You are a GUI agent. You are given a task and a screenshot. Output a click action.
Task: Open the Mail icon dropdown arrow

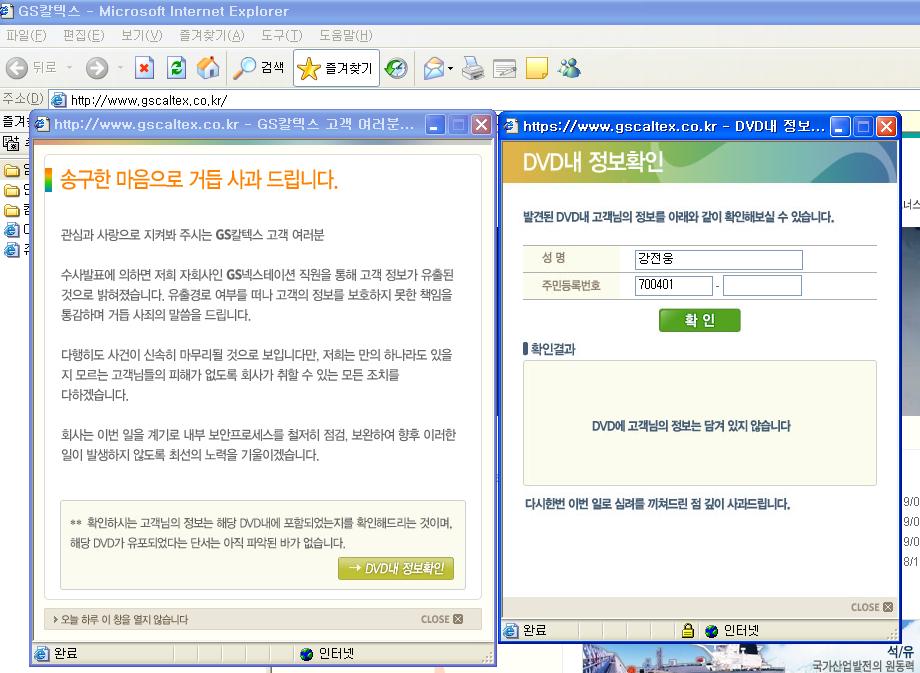(x=451, y=68)
